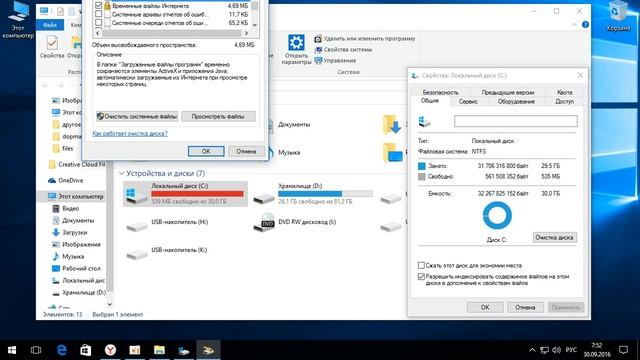Open the Windows Start menu
The width and height of the screenshot is (640, 360).
pyautogui.click(x=12, y=350)
